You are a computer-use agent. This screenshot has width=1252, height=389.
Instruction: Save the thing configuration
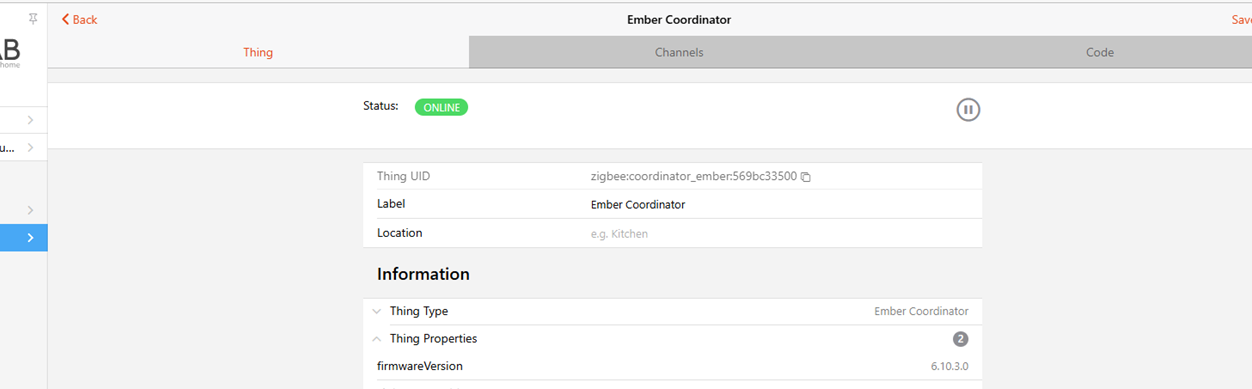[x=1241, y=20]
